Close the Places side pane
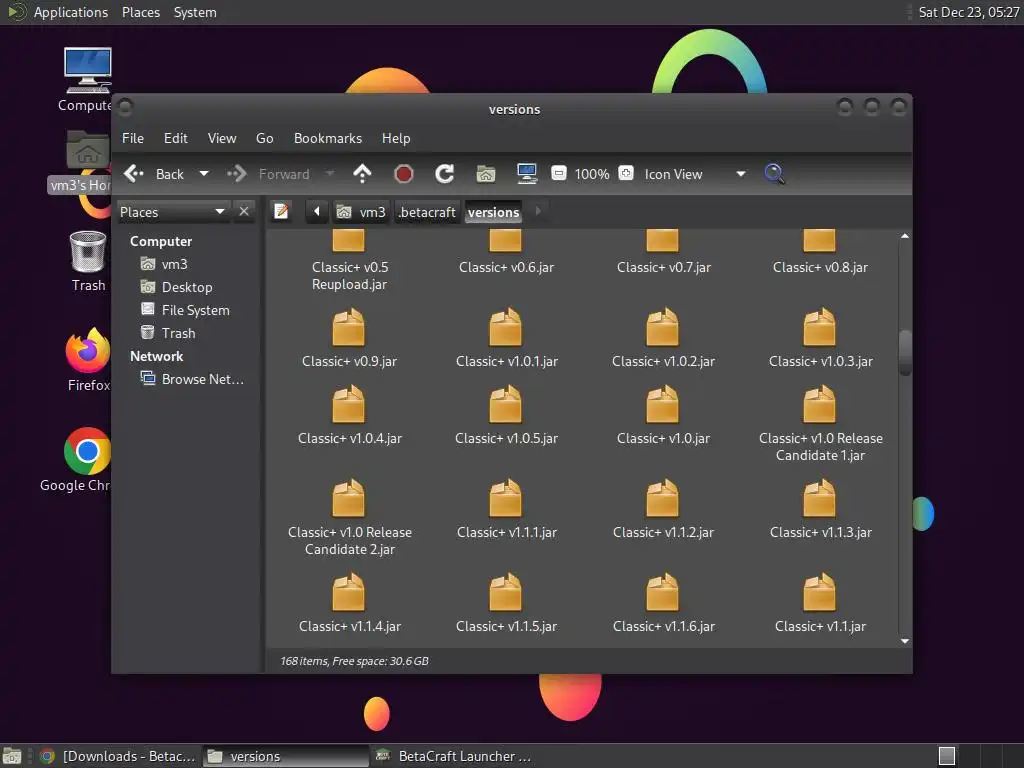1024x768 pixels. pos(244,211)
